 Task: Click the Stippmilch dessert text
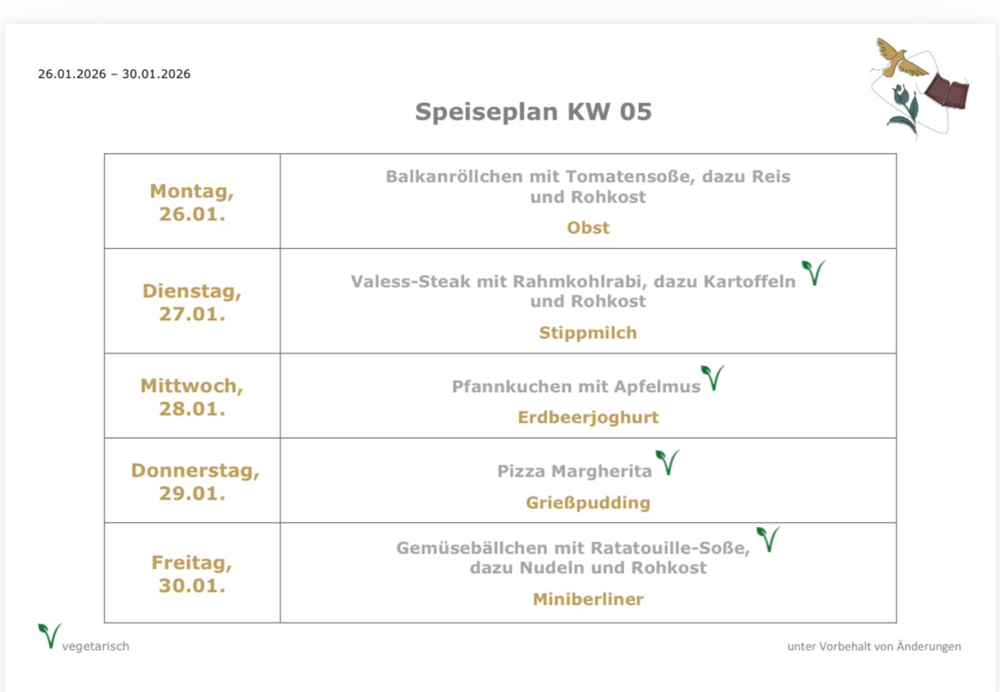588,333
